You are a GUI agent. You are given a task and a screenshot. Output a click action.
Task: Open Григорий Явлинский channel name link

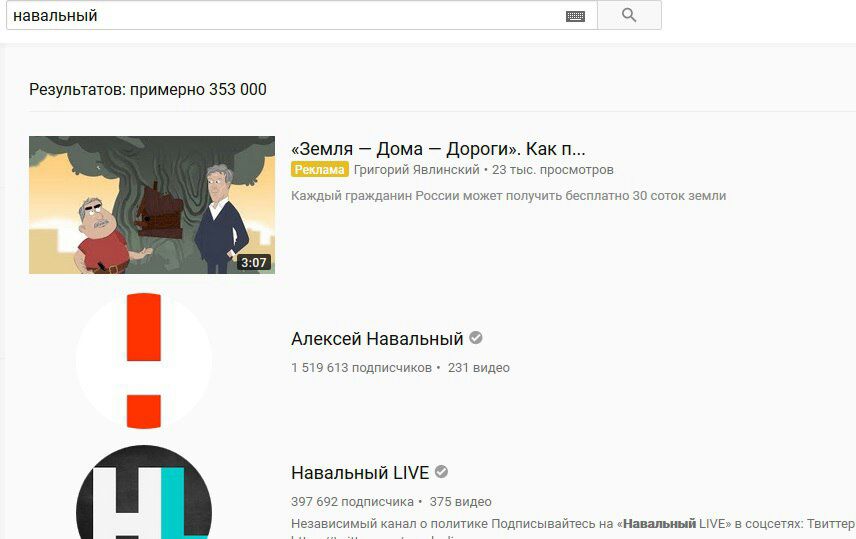point(417,170)
